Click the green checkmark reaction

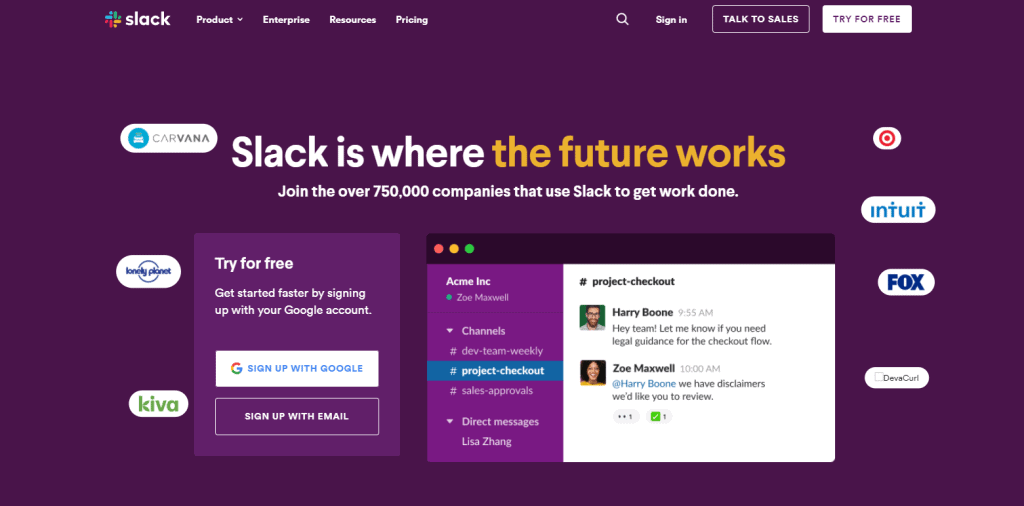(x=659, y=416)
